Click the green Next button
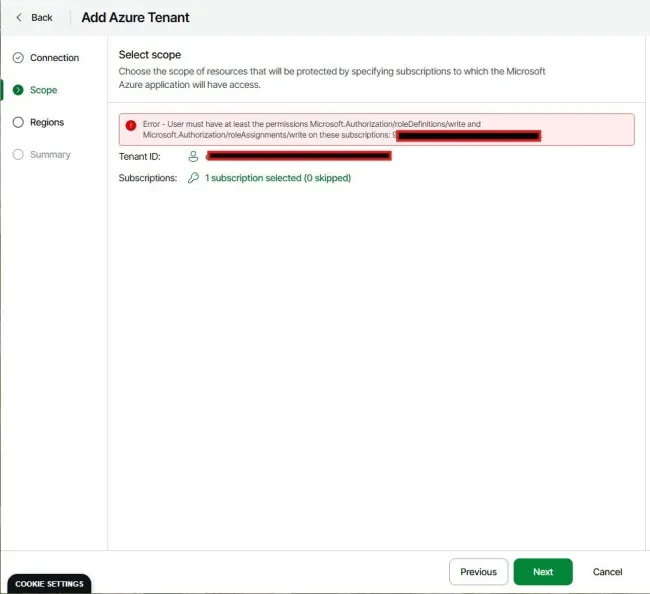650x594 pixels. click(x=543, y=572)
